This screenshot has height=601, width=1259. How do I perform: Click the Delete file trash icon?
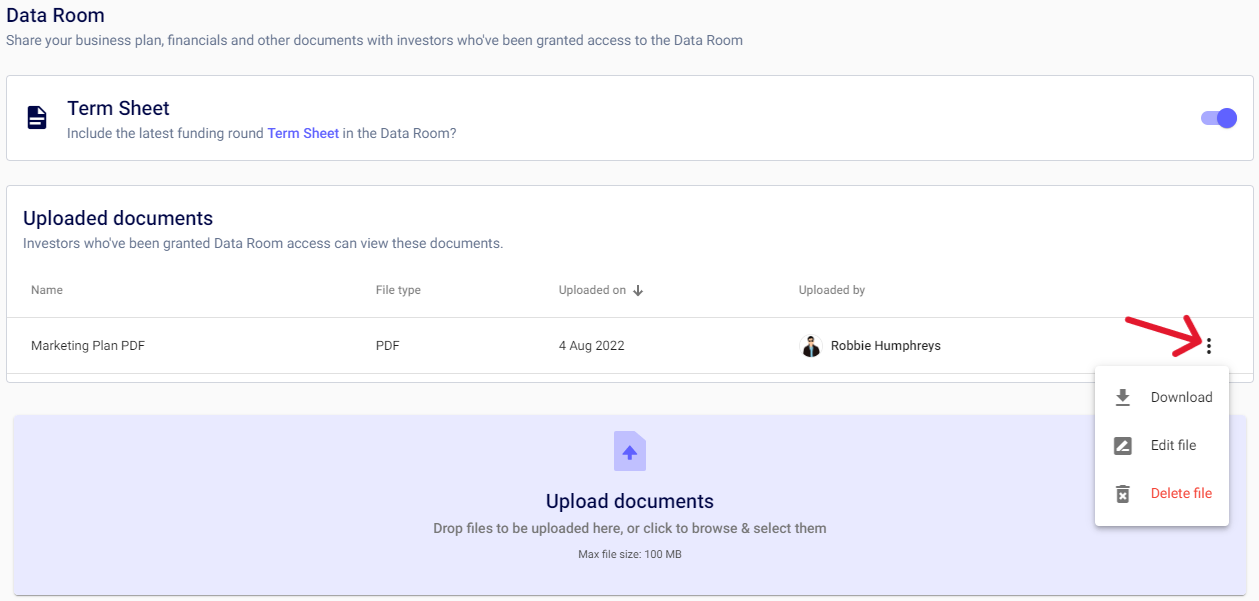1123,494
